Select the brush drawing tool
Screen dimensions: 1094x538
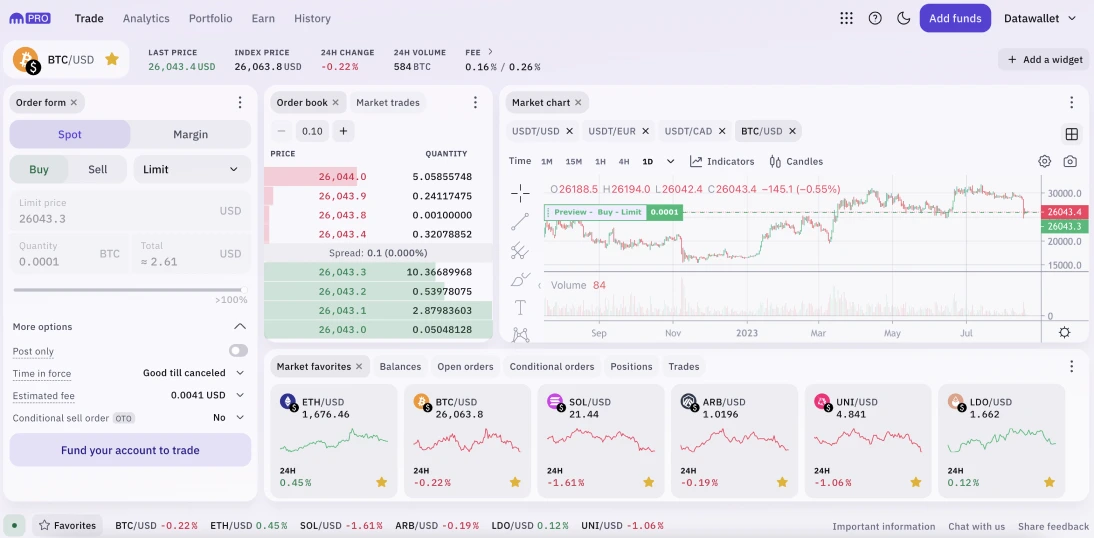[520, 279]
